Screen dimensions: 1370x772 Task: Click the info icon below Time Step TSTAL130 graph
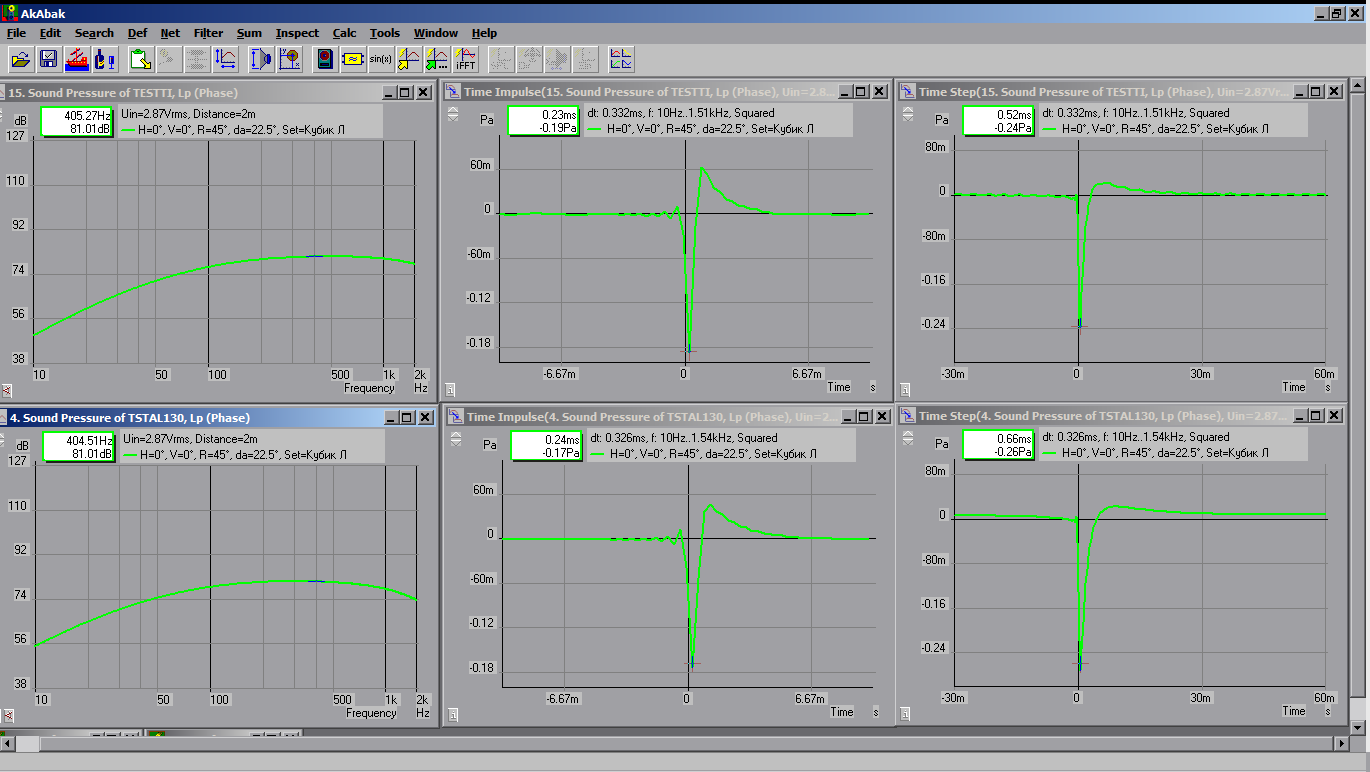(905, 715)
